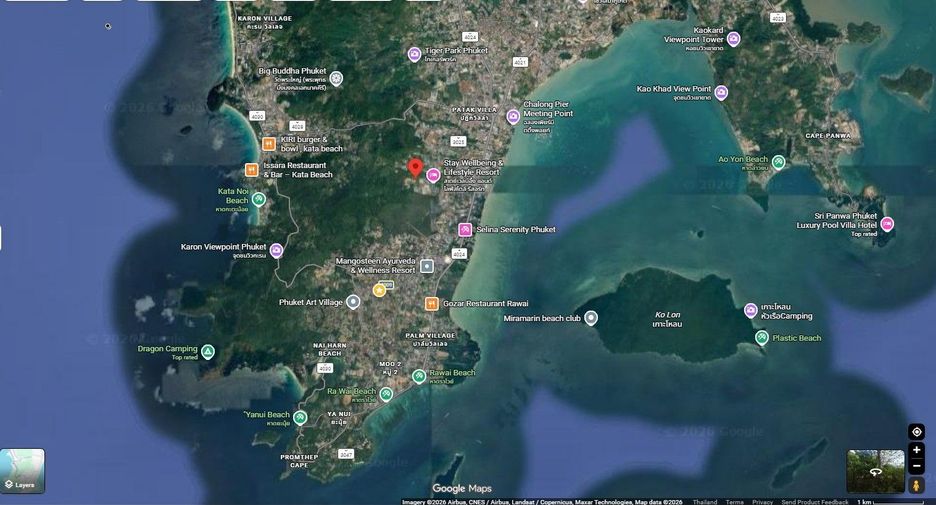Open Mangosteen Ayurveda & Wellness Resort marker
Viewport: 936px width, 505px height.
pyautogui.click(x=427, y=266)
